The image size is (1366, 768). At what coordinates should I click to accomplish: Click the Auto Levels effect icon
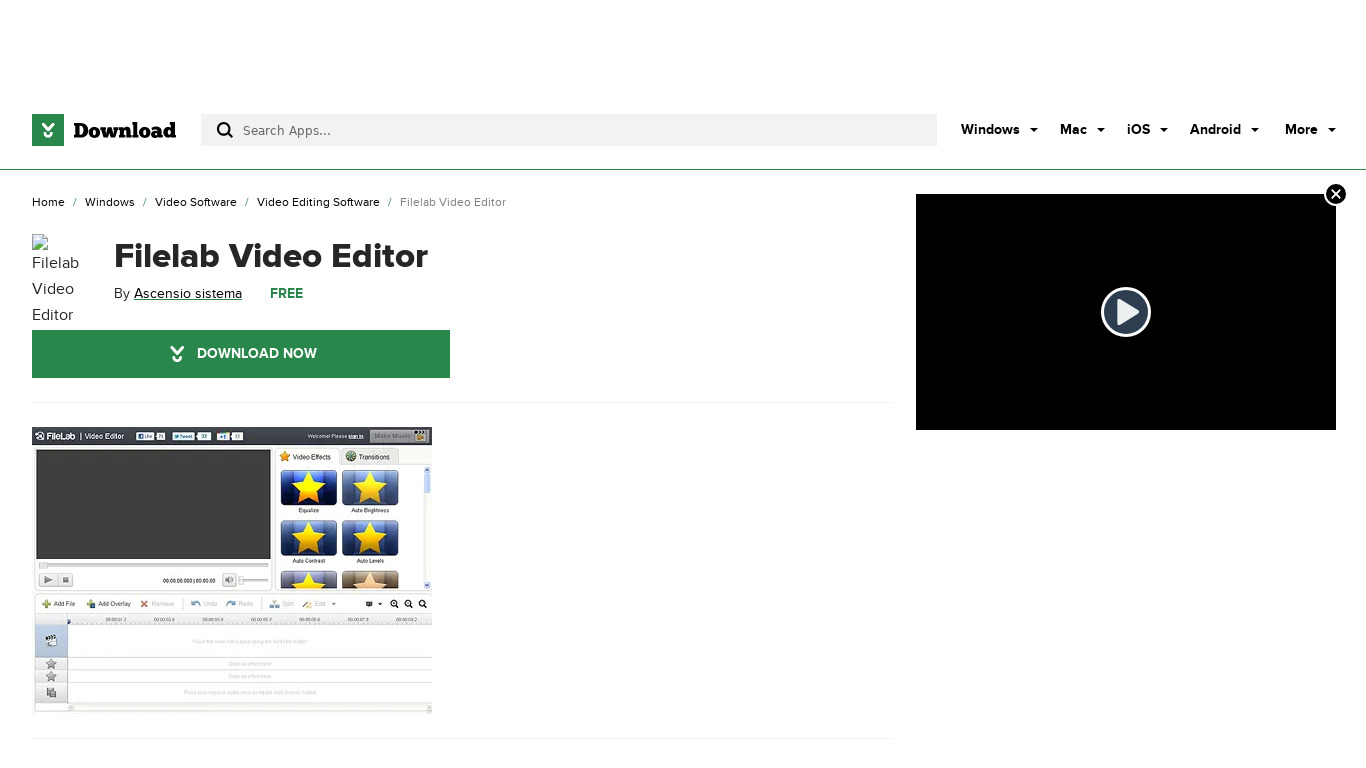[x=370, y=538]
